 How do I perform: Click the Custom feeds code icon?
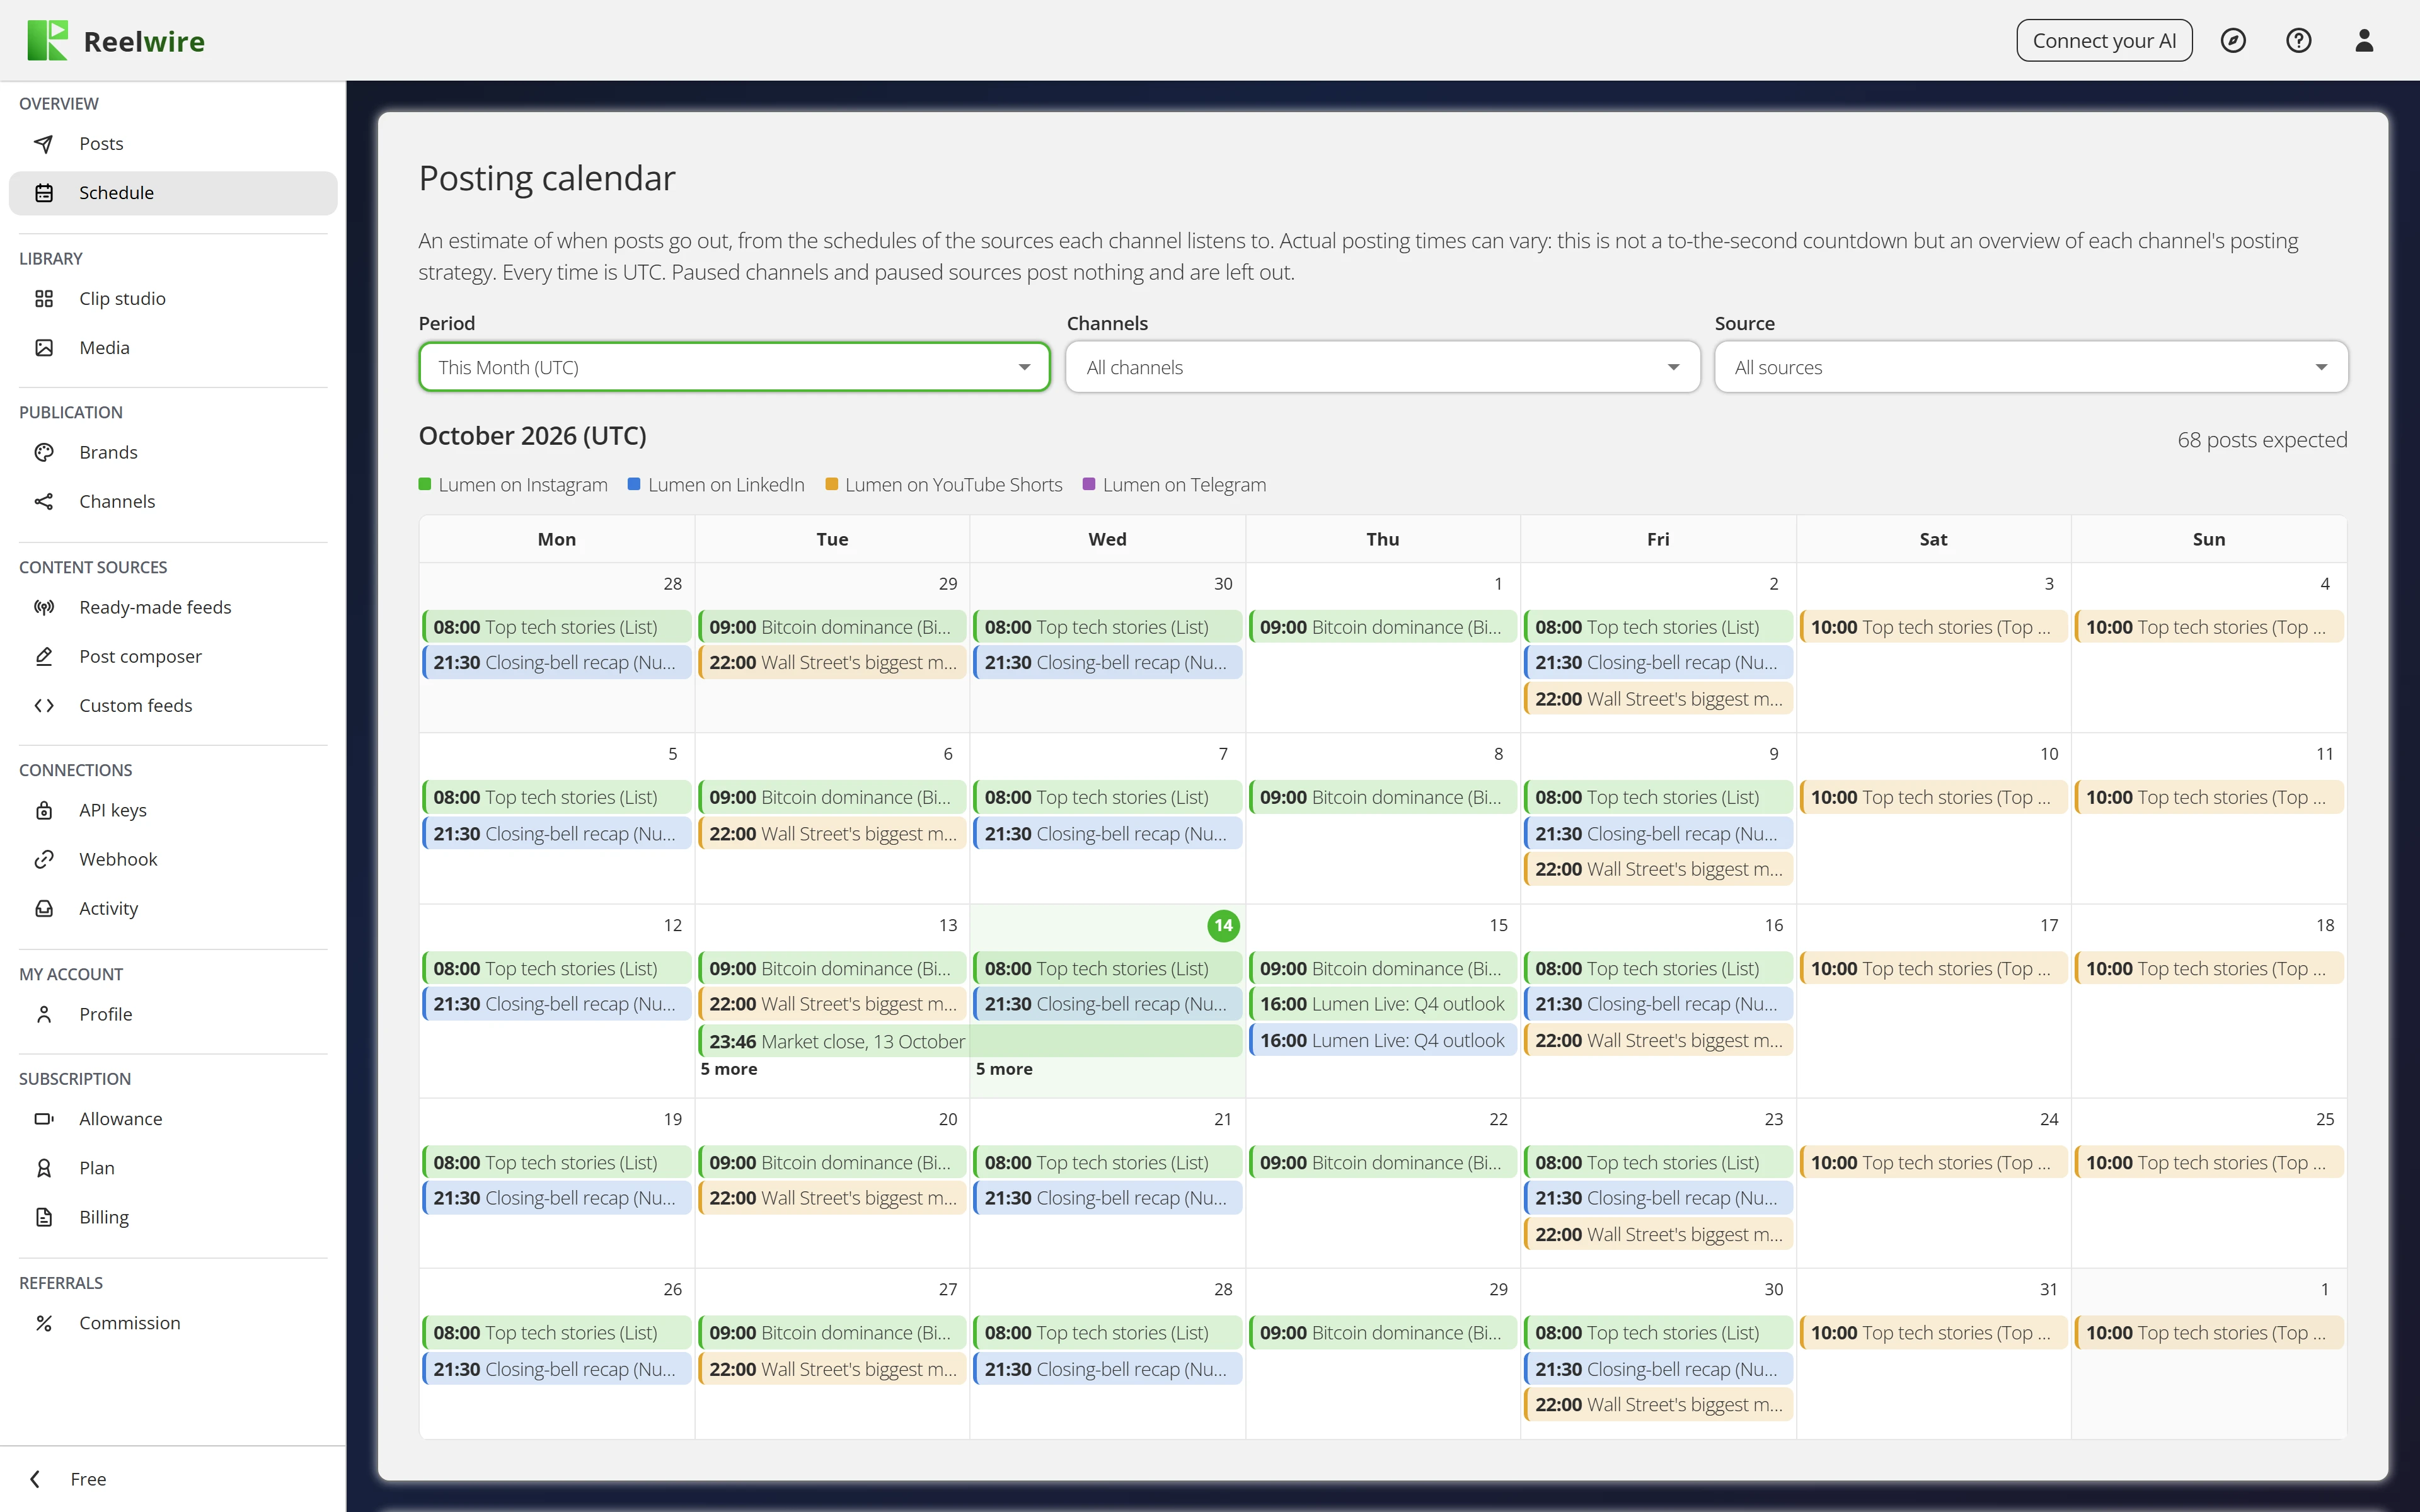tap(44, 706)
